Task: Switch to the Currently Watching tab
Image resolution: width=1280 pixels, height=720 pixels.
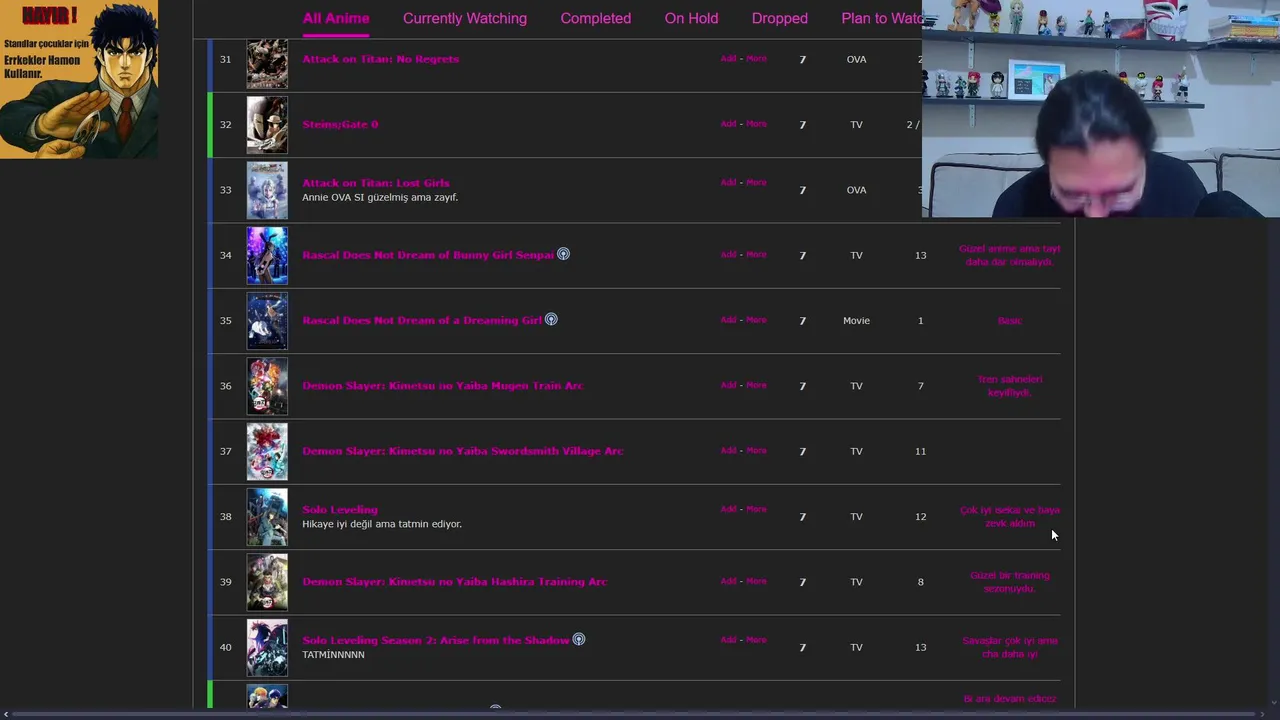Action: pos(465,18)
